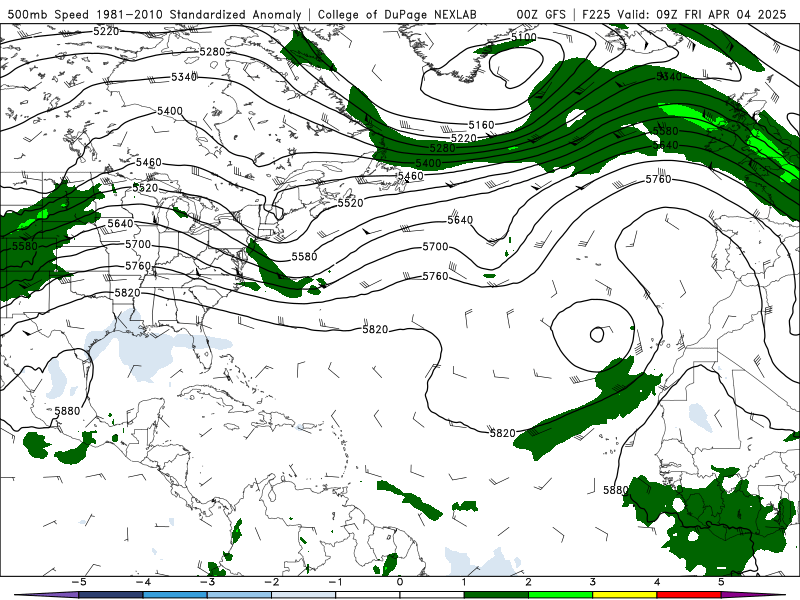The image size is (800, 600).
Task: Click the 5160 contour label
Action: tap(482, 125)
